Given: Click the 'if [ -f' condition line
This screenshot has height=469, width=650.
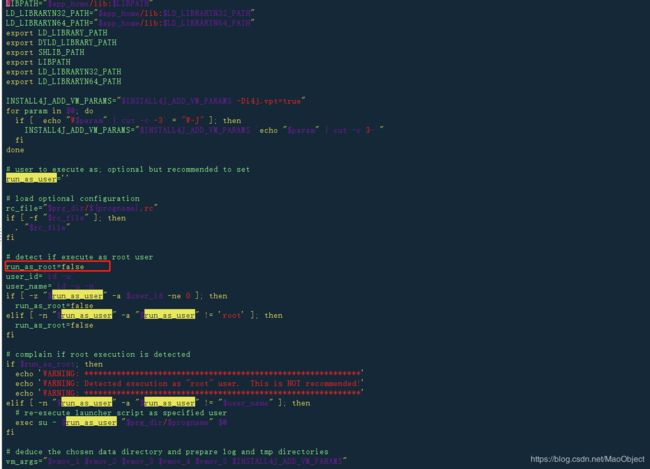Looking at the screenshot, I should tap(66, 218).
